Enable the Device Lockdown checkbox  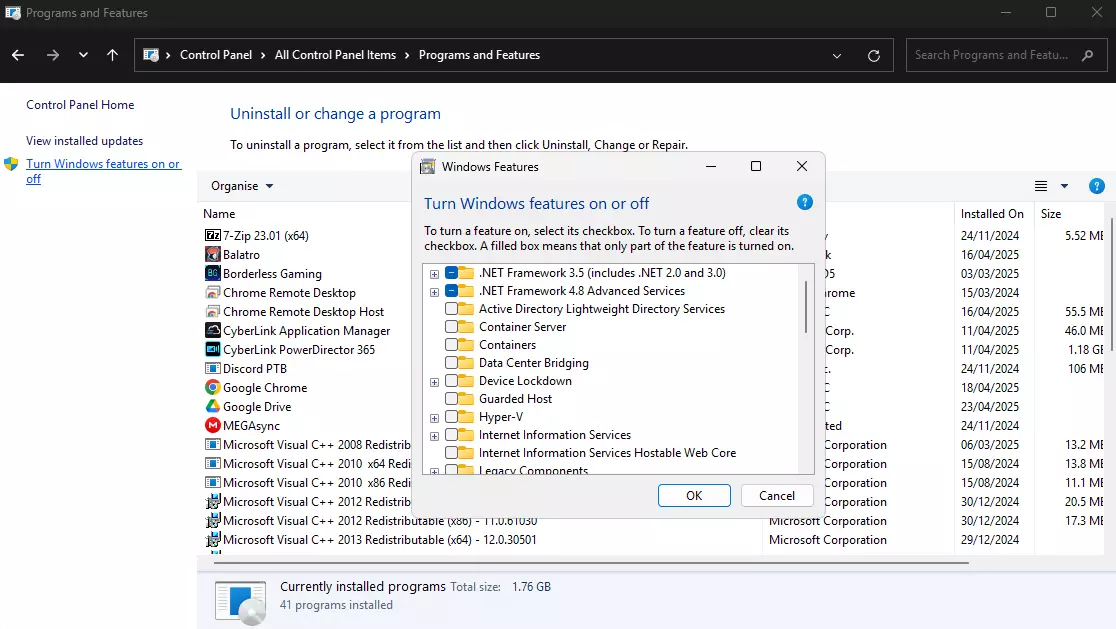[x=451, y=381]
